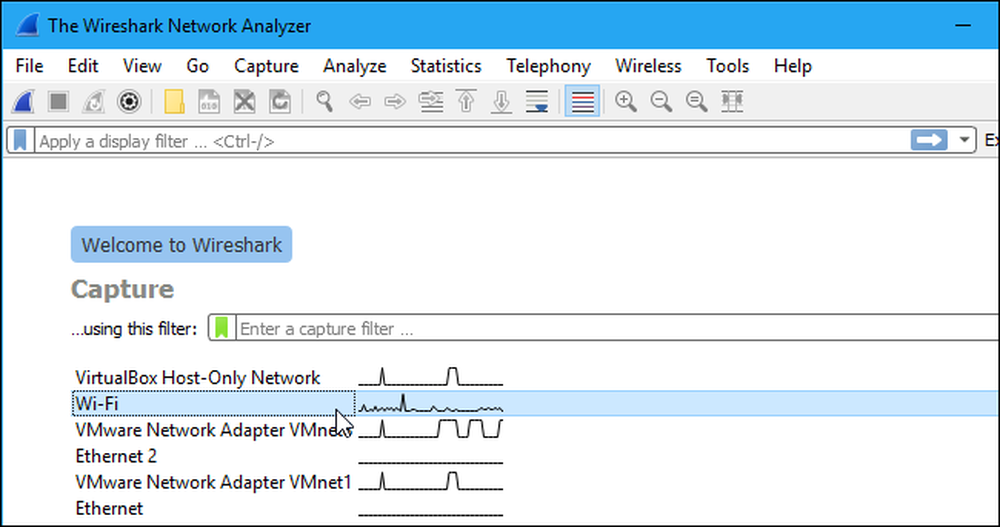Open the Statistics menu
This screenshot has width=1000, height=527.
point(446,66)
